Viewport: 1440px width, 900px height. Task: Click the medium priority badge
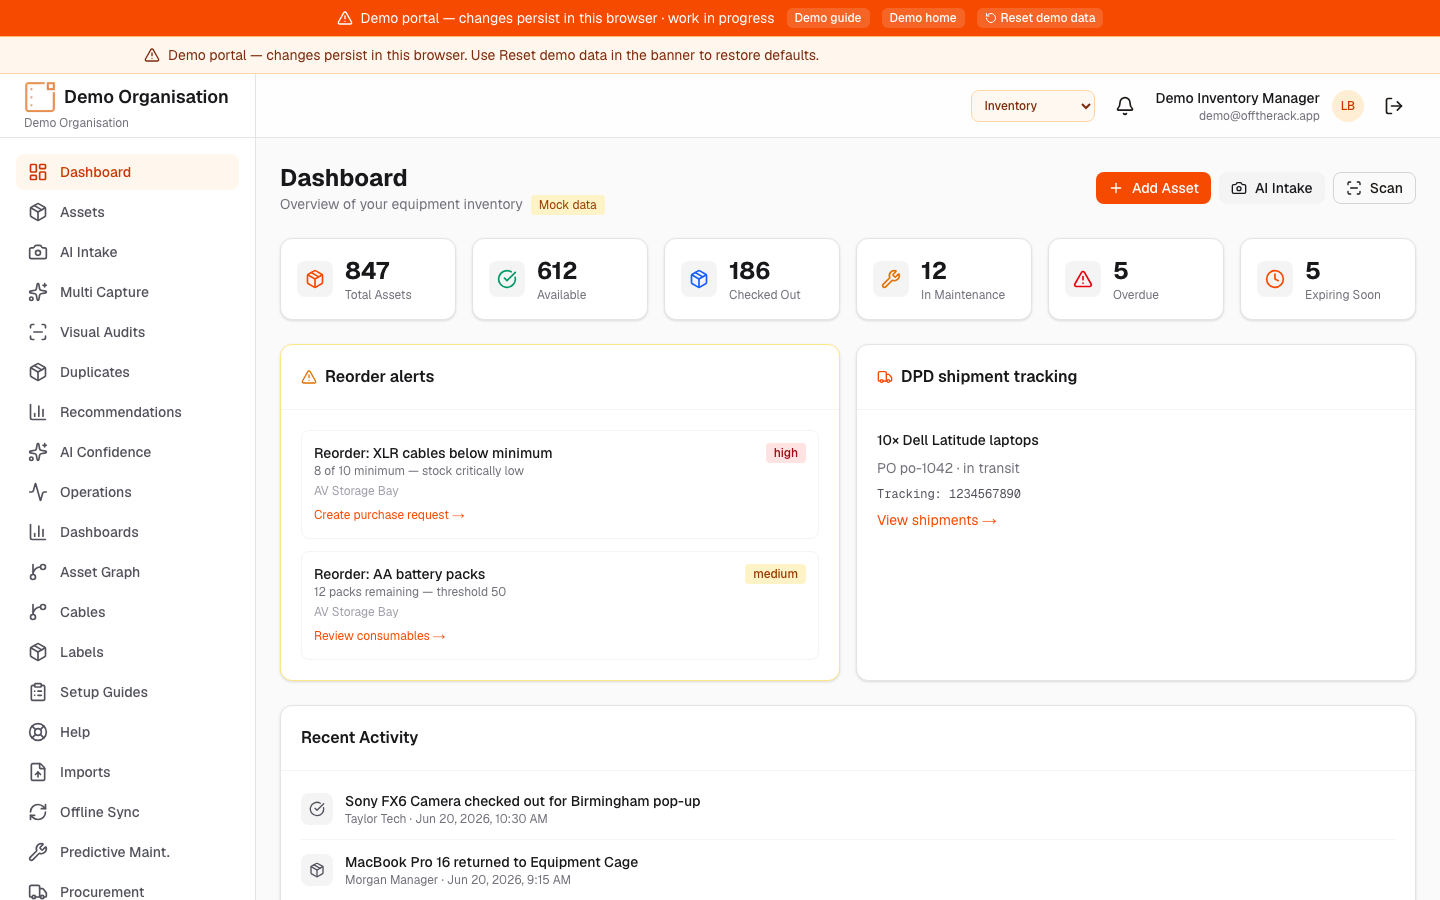point(775,574)
